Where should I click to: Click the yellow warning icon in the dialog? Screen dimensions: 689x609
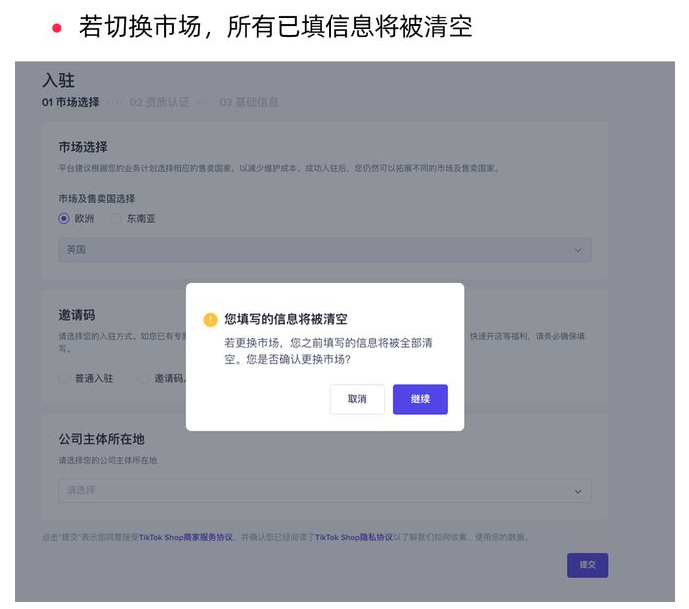tap(210, 320)
